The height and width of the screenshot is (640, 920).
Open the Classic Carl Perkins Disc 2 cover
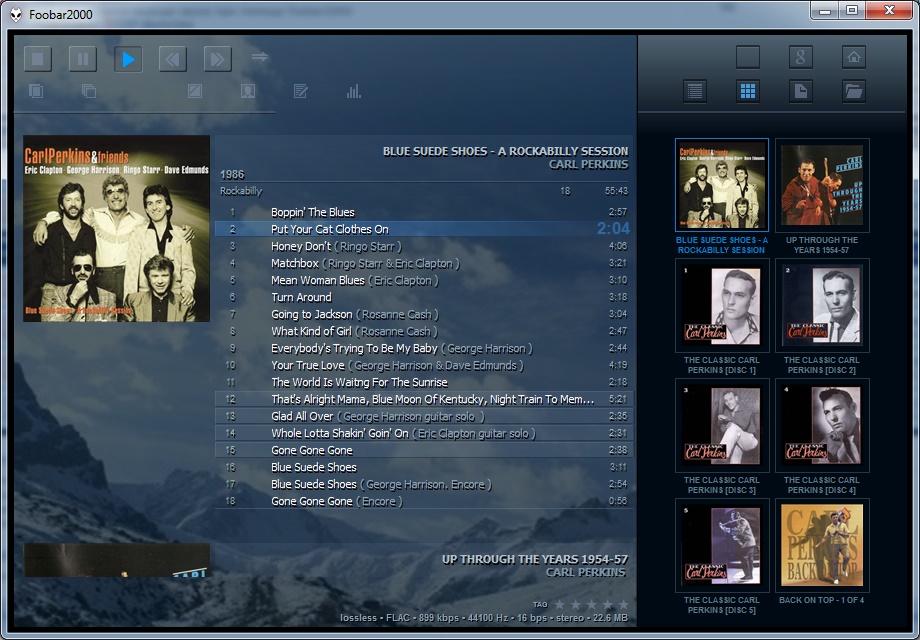[x=822, y=306]
